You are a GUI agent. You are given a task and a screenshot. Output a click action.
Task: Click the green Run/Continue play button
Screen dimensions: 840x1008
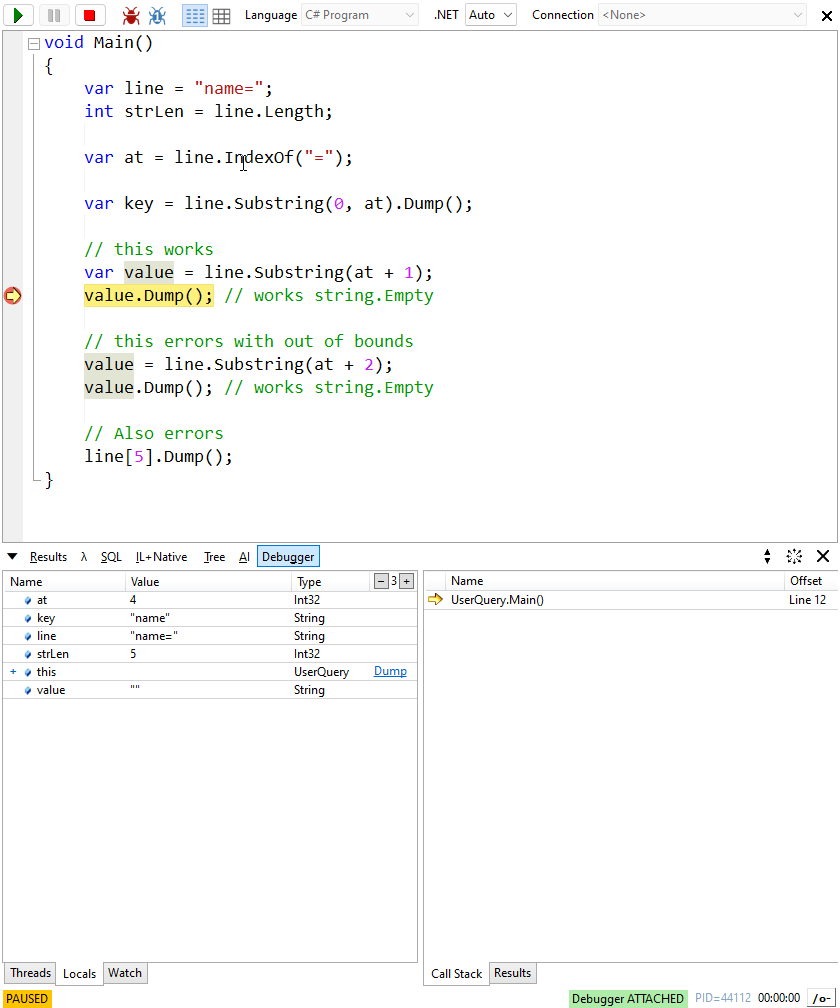tap(18, 15)
